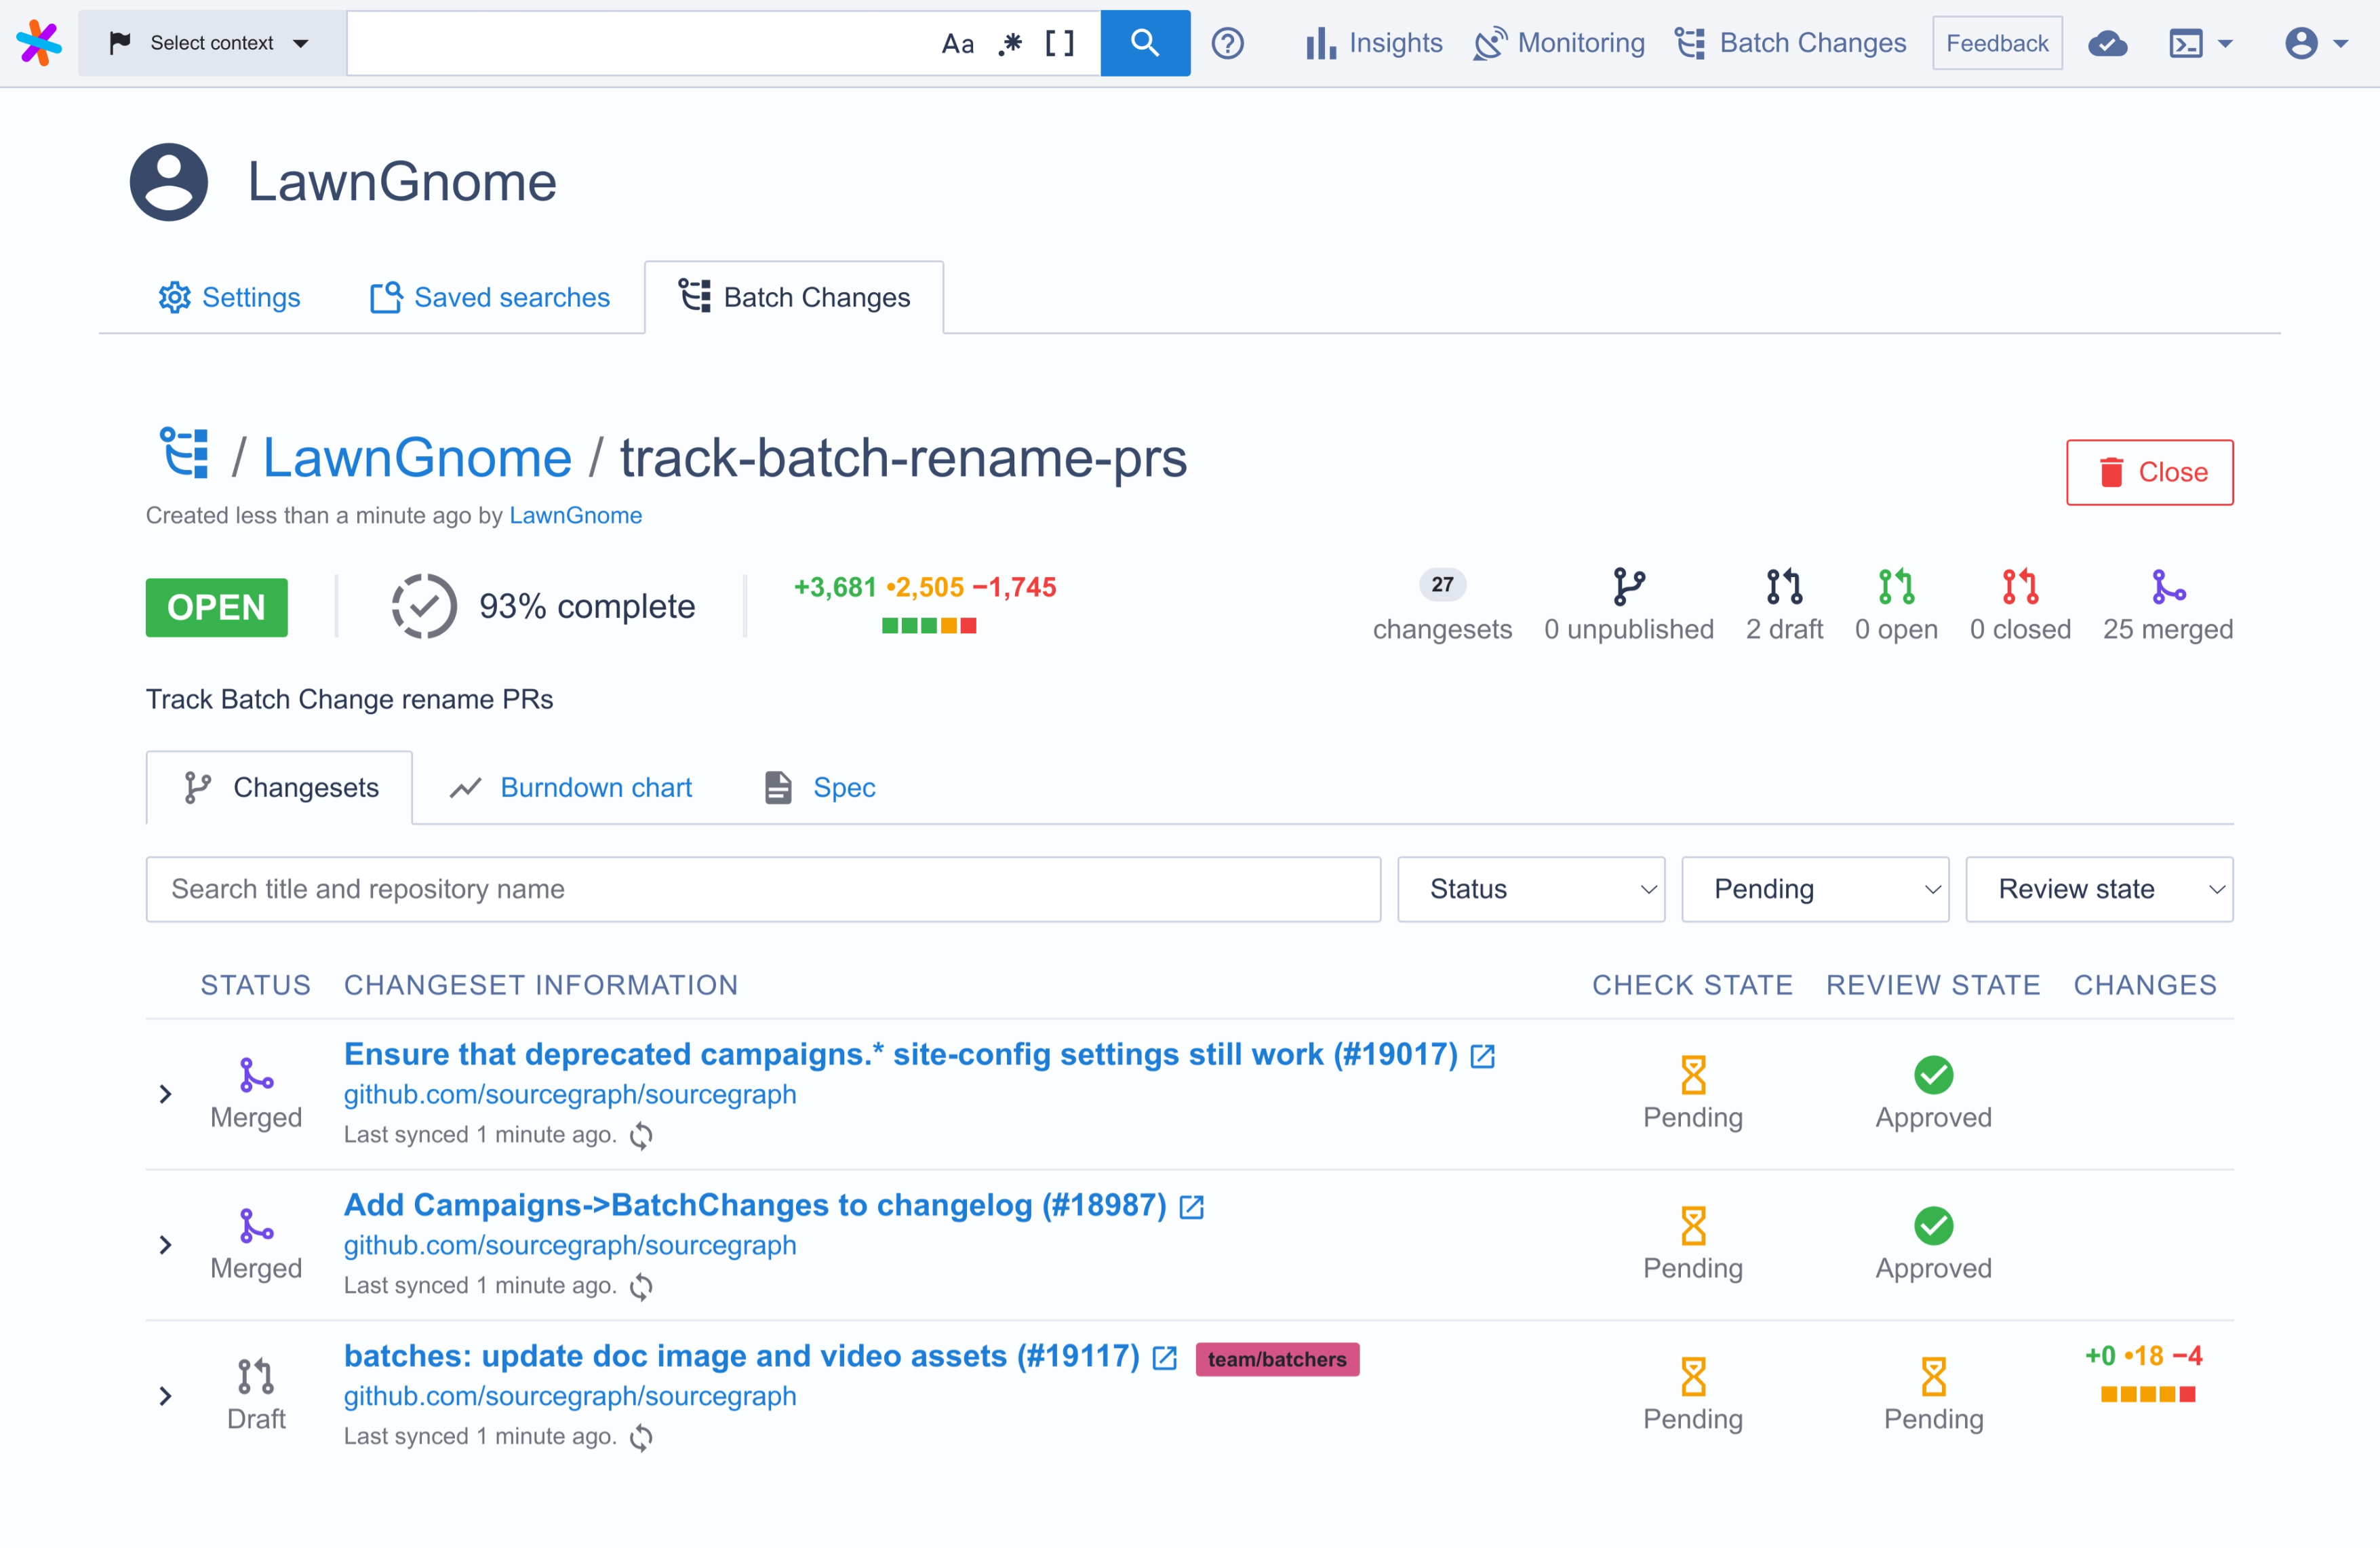Click the open changesets green icon

coord(1896,586)
